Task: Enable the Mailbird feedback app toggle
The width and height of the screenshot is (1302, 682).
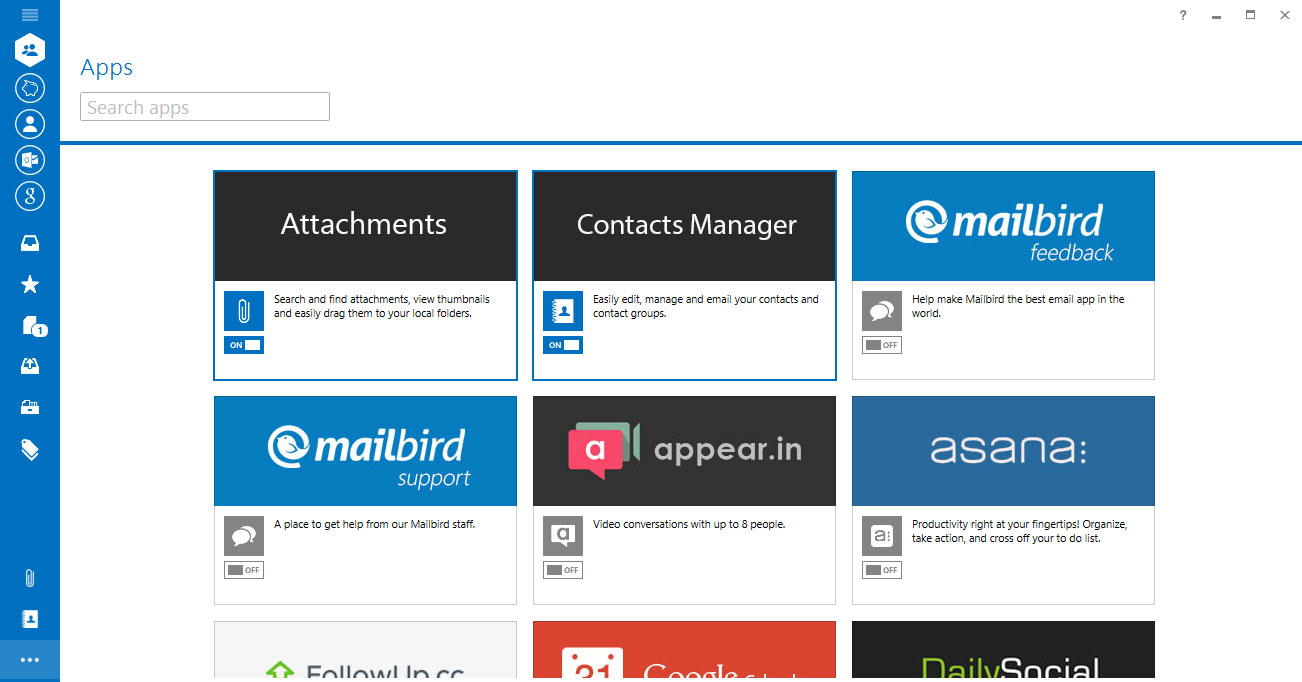Action: click(x=882, y=345)
